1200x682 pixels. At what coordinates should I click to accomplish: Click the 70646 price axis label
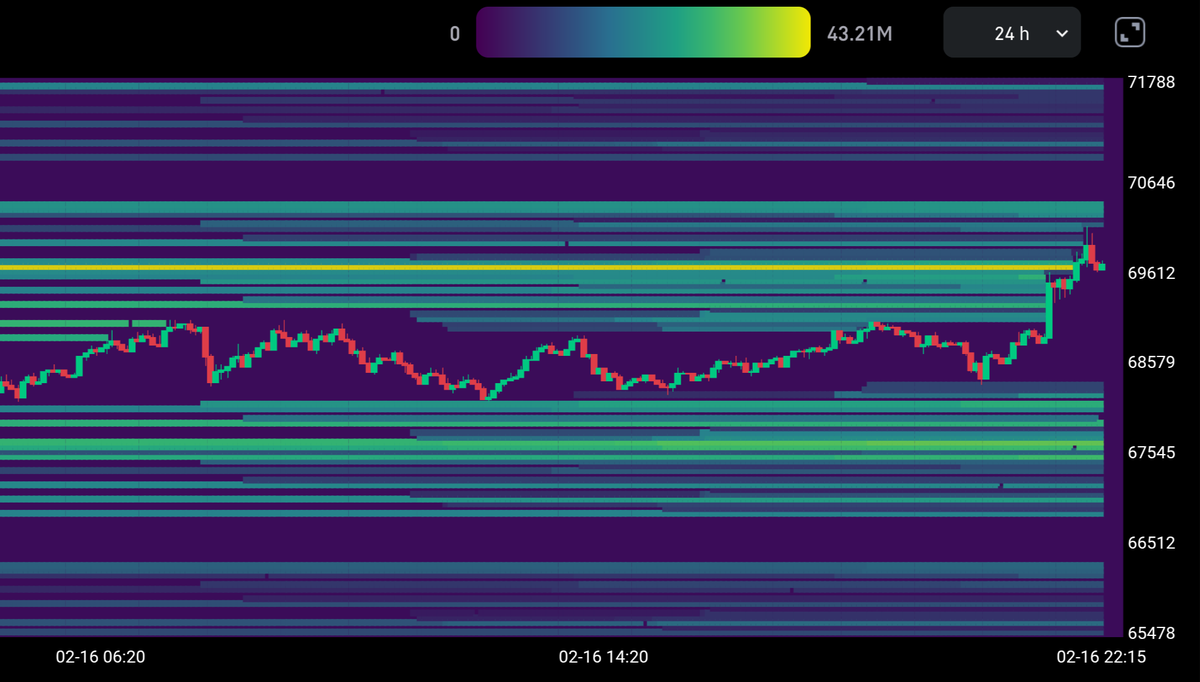(1151, 183)
